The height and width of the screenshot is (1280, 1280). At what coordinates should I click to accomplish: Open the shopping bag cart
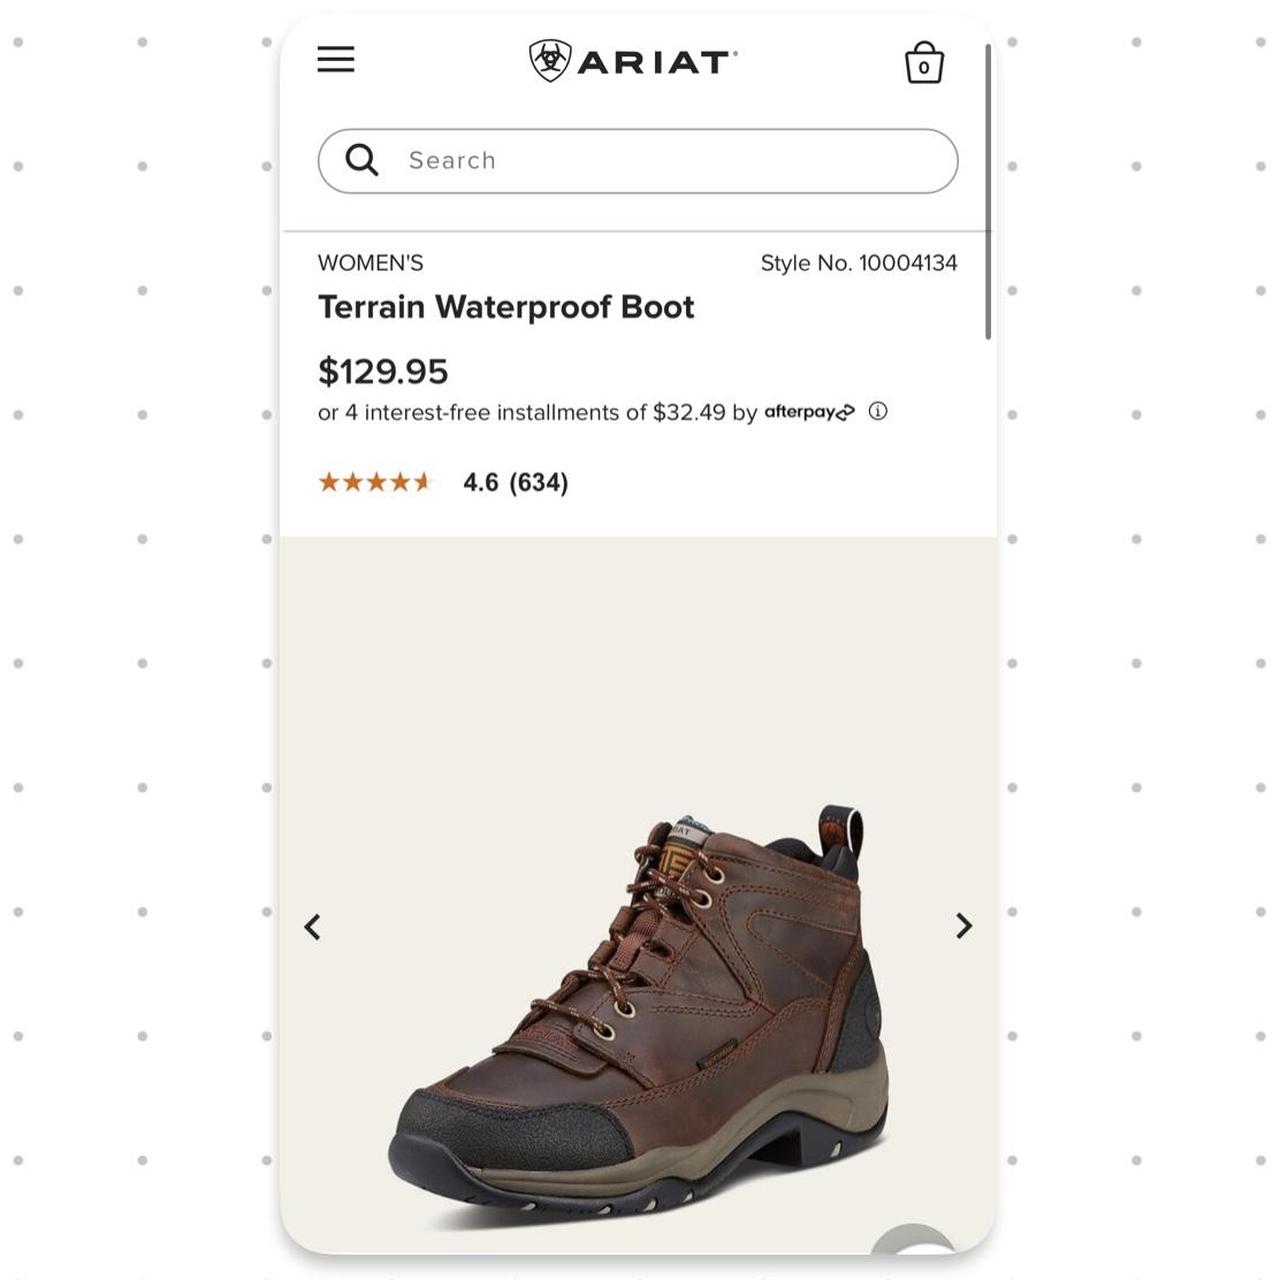click(x=924, y=62)
